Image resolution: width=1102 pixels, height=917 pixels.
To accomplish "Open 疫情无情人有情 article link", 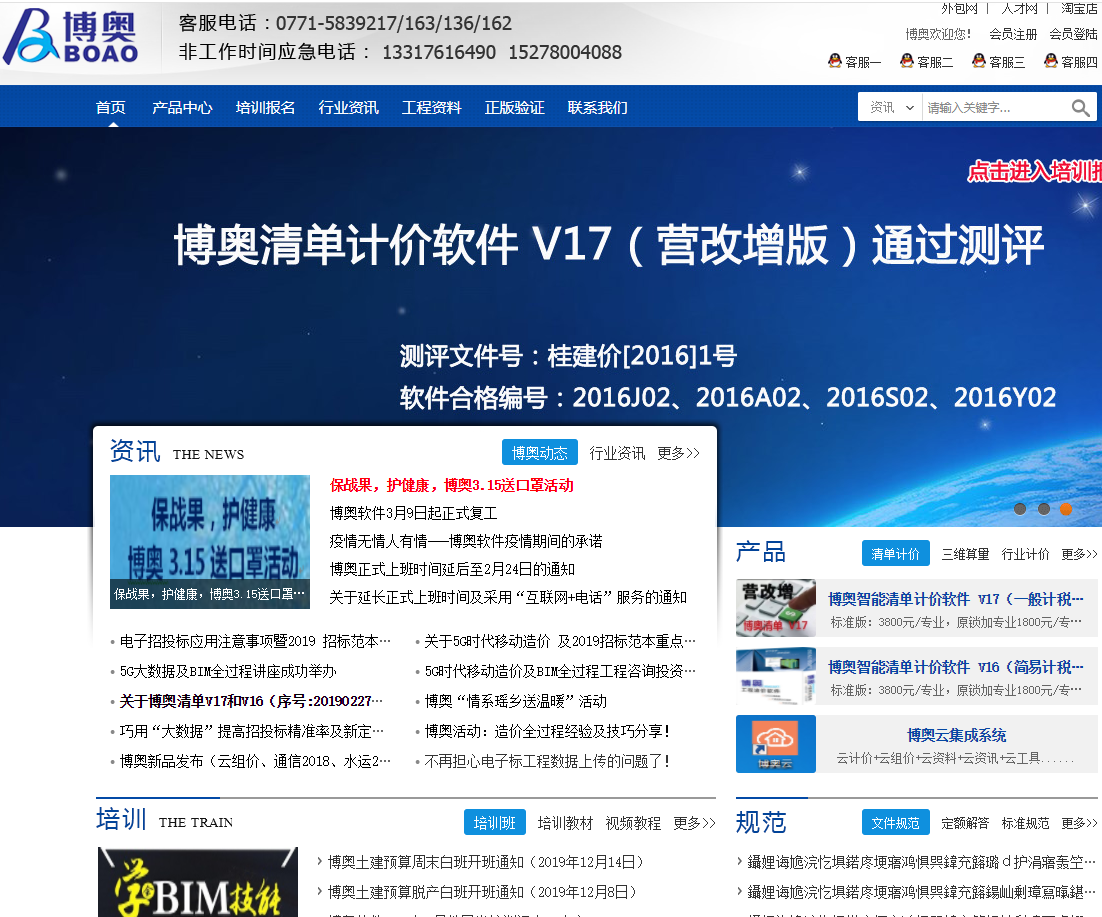I will [x=466, y=541].
